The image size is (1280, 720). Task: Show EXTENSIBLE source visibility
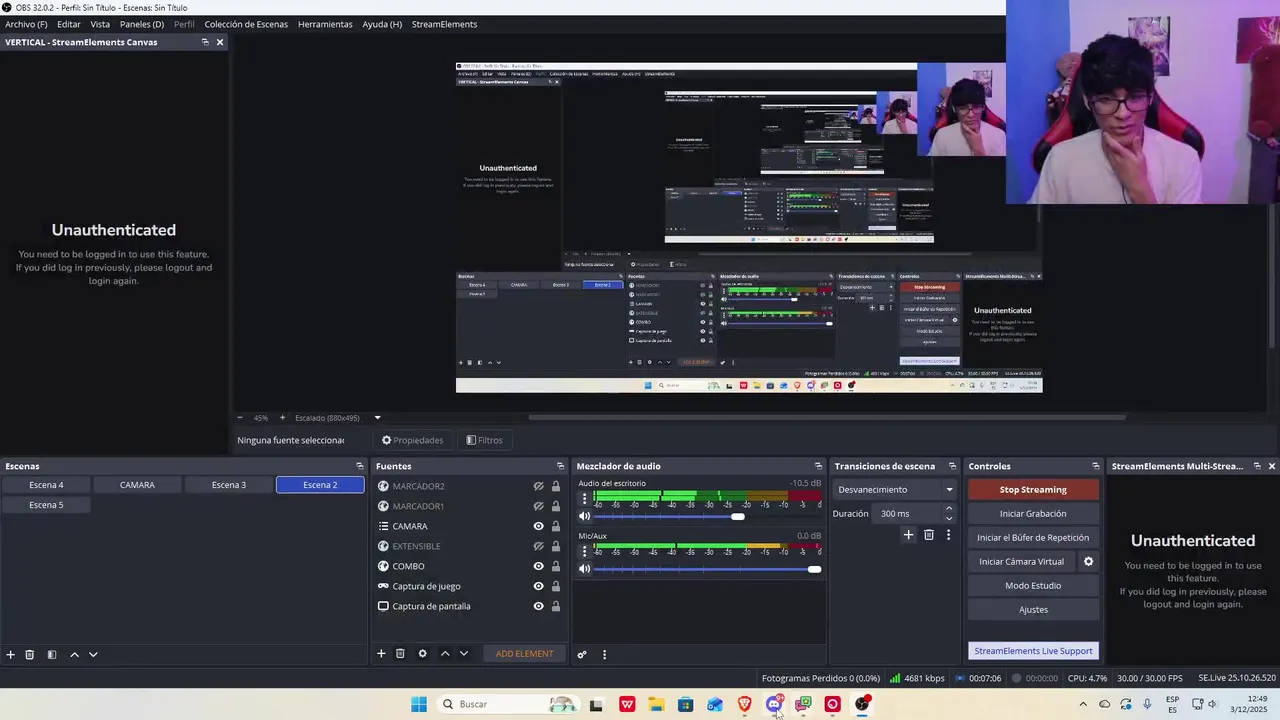pyautogui.click(x=538, y=546)
